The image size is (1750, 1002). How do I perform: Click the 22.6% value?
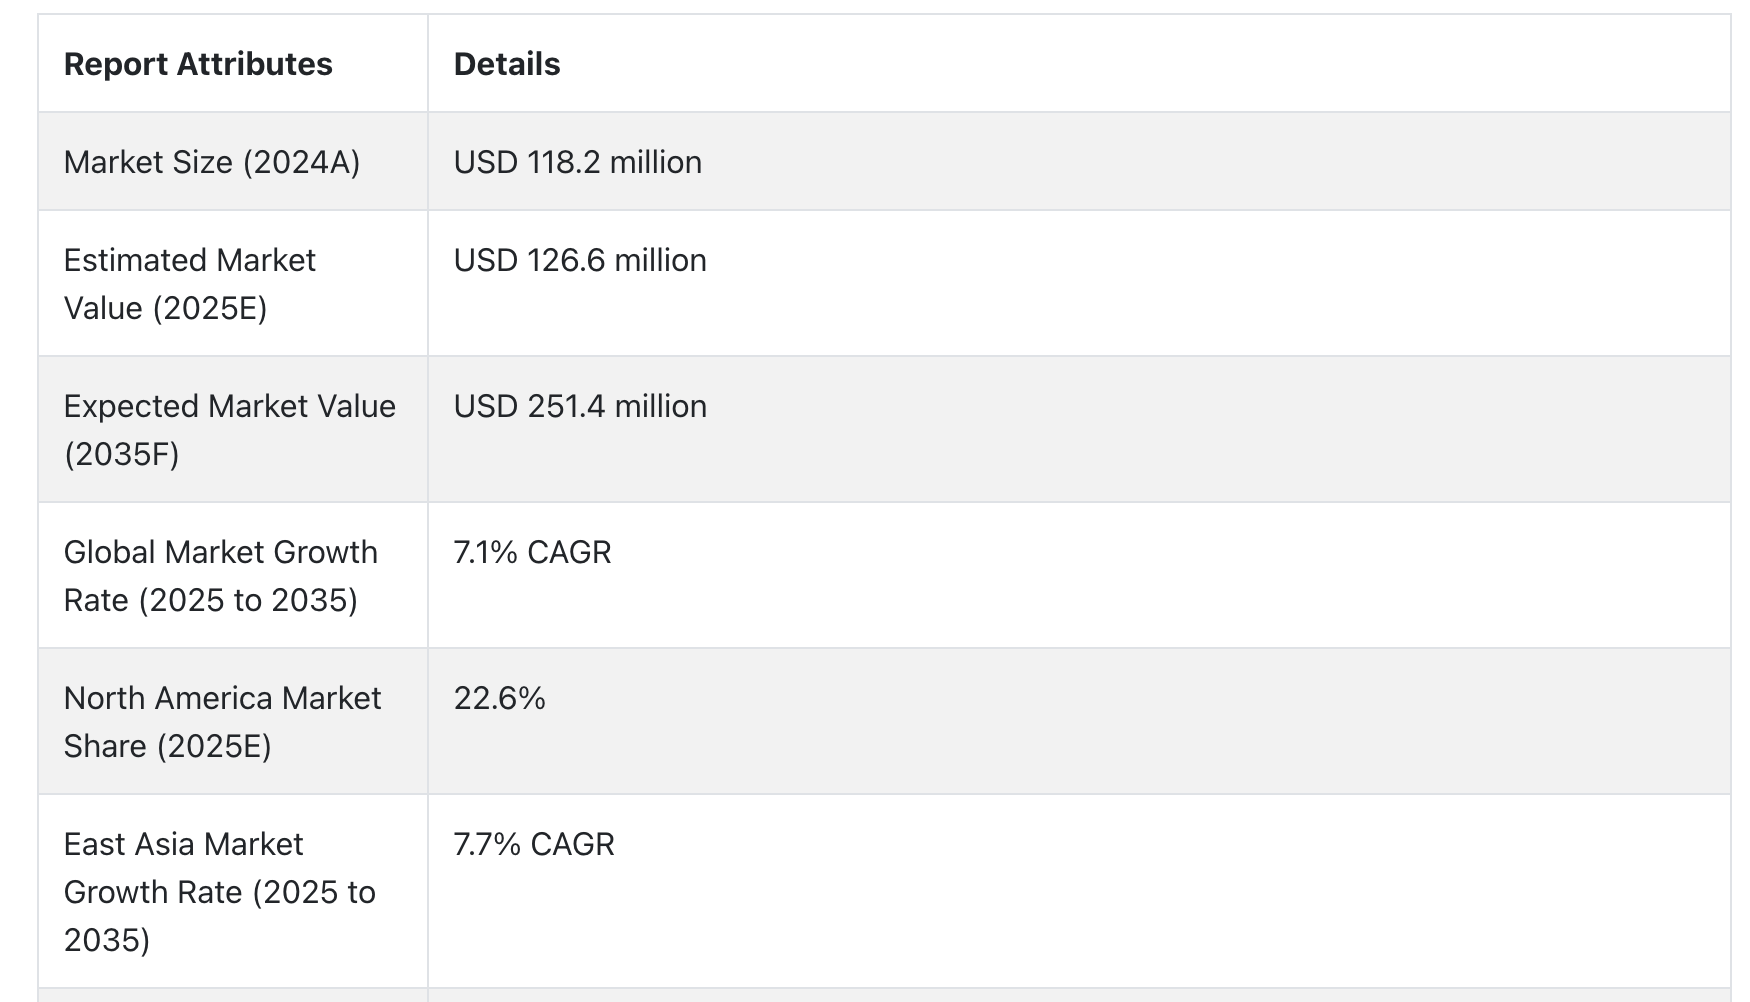(500, 698)
